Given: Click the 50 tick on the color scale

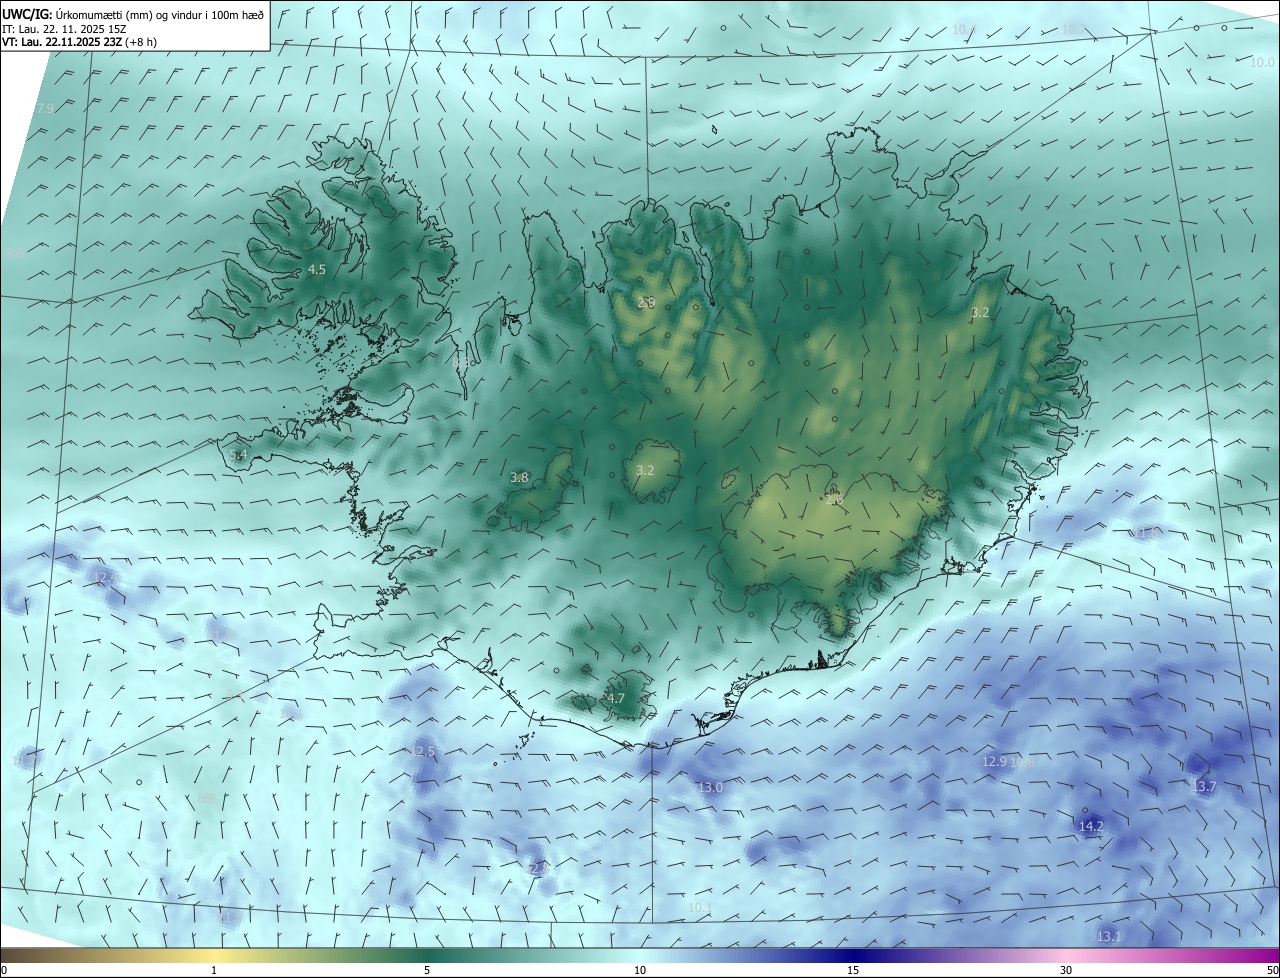Looking at the screenshot, I should pyautogui.click(x=1272, y=970).
